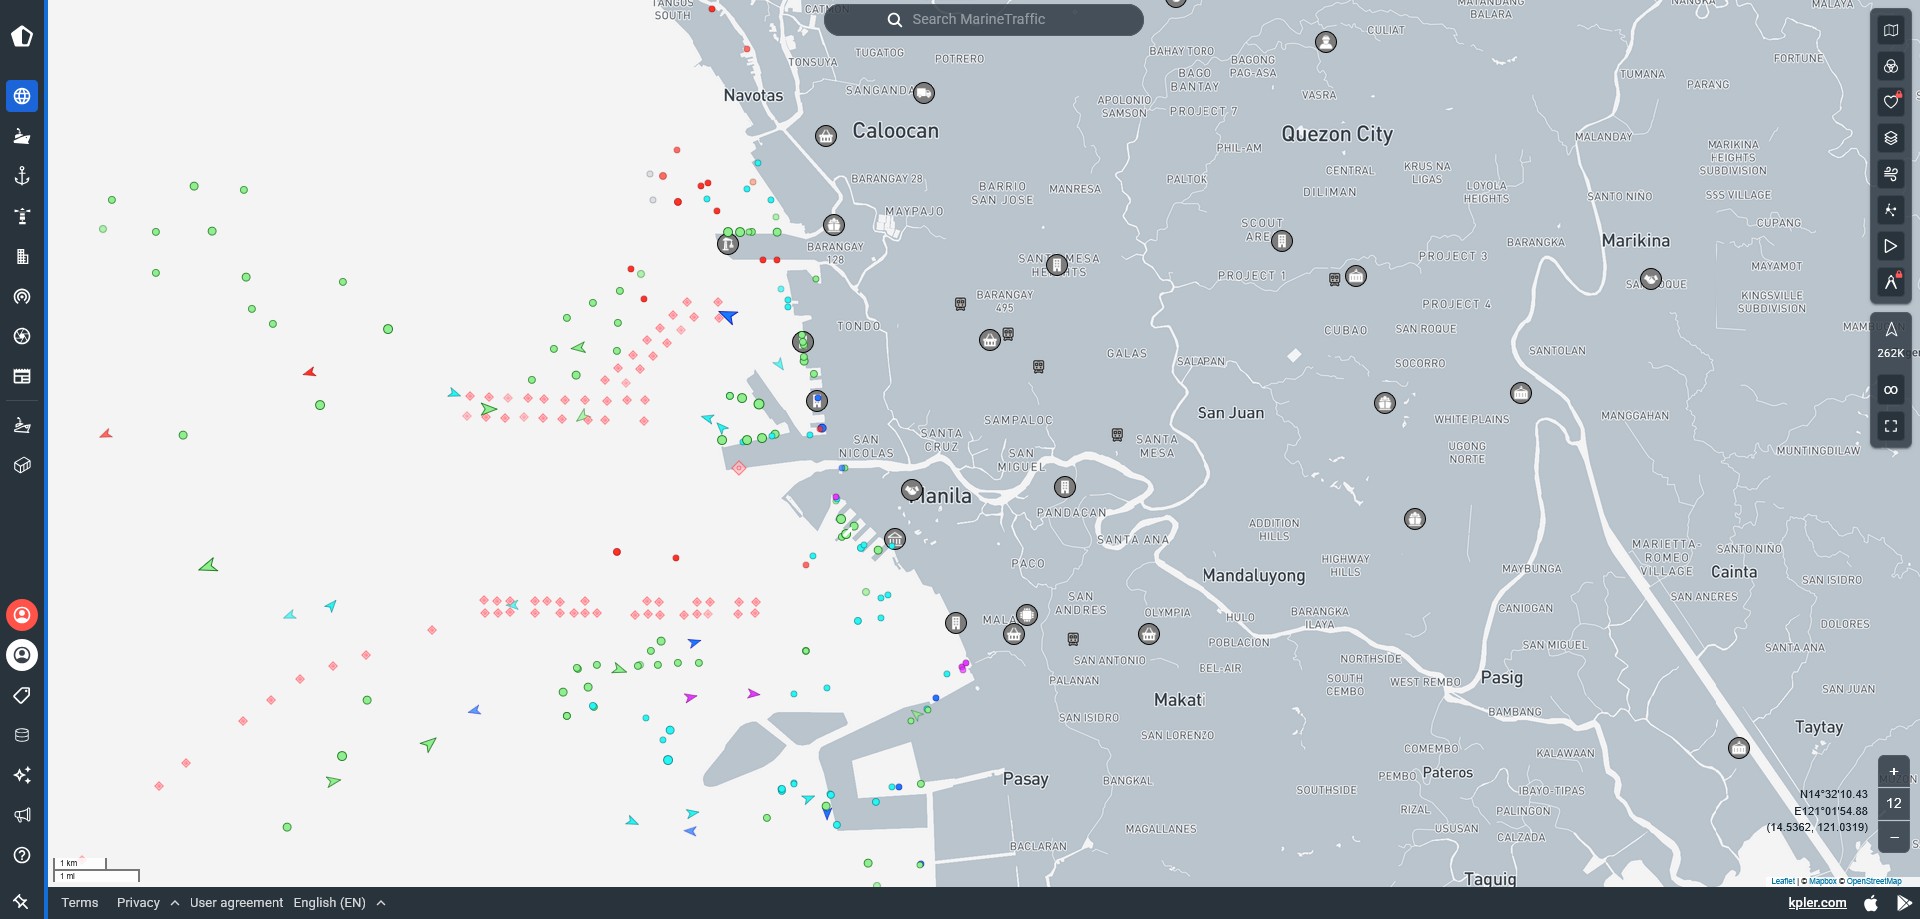Click the white profile avatar icon

(22, 655)
